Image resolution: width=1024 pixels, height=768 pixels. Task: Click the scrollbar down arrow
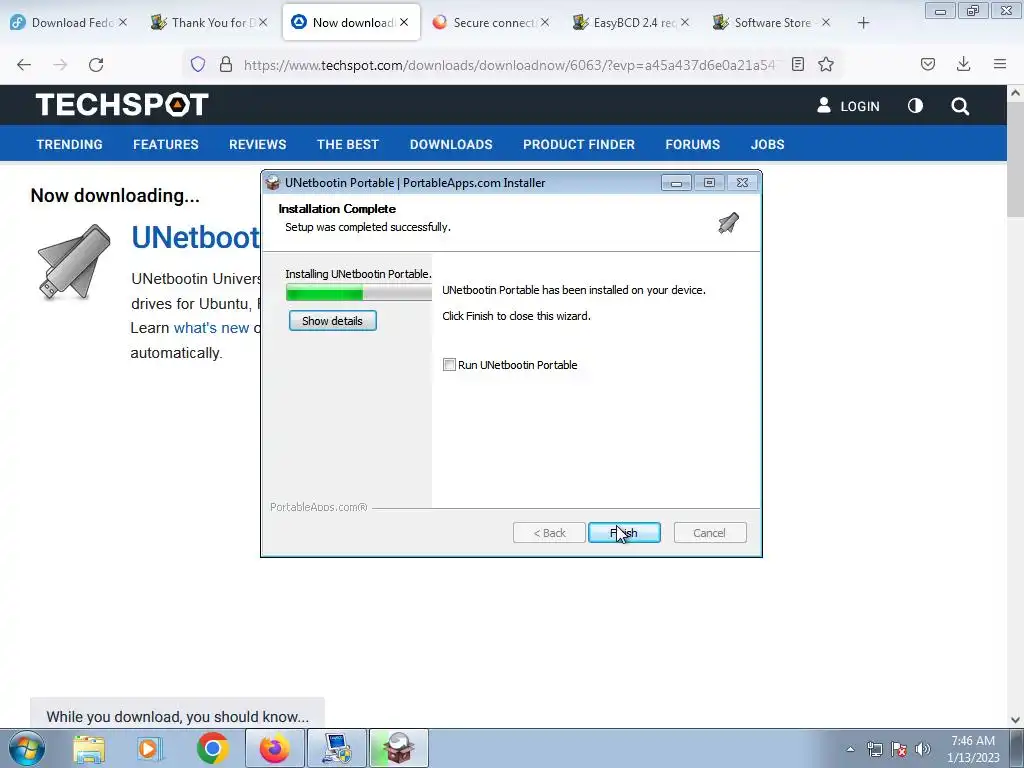pos(1015,720)
